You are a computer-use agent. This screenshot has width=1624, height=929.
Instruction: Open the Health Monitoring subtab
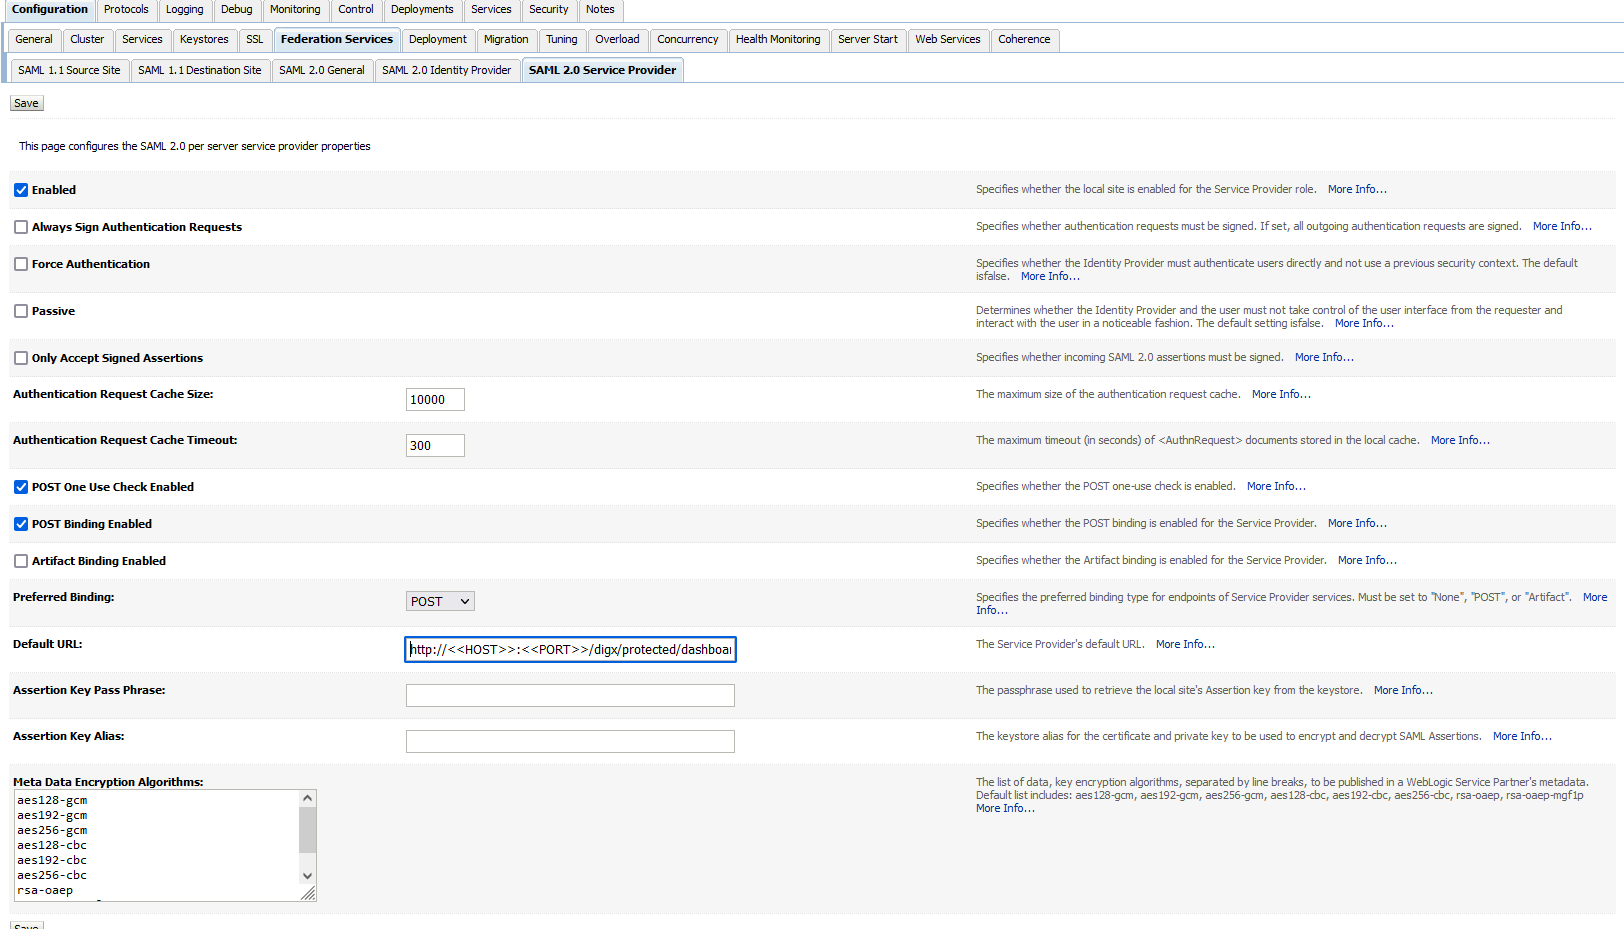pos(778,40)
